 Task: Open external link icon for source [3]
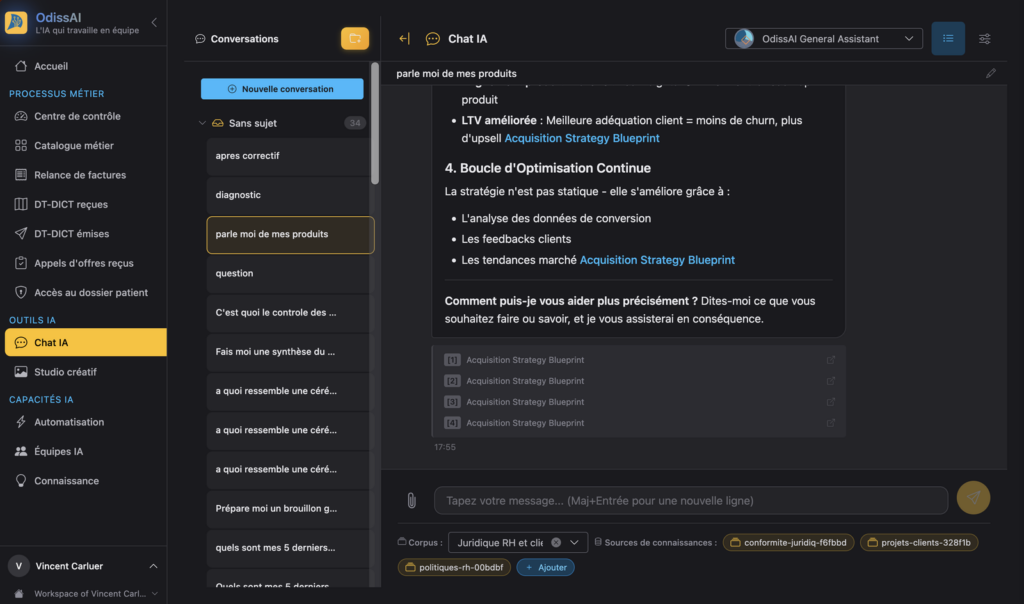[x=831, y=402]
